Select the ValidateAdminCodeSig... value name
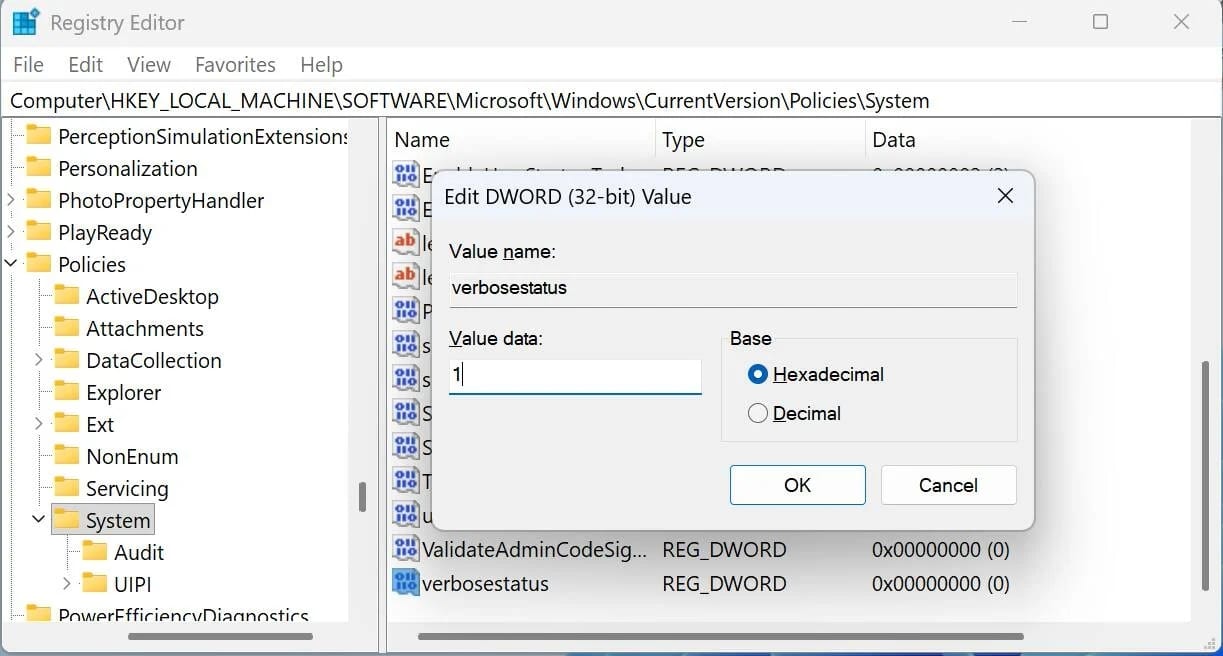1223x656 pixels. [x=534, y=549]
